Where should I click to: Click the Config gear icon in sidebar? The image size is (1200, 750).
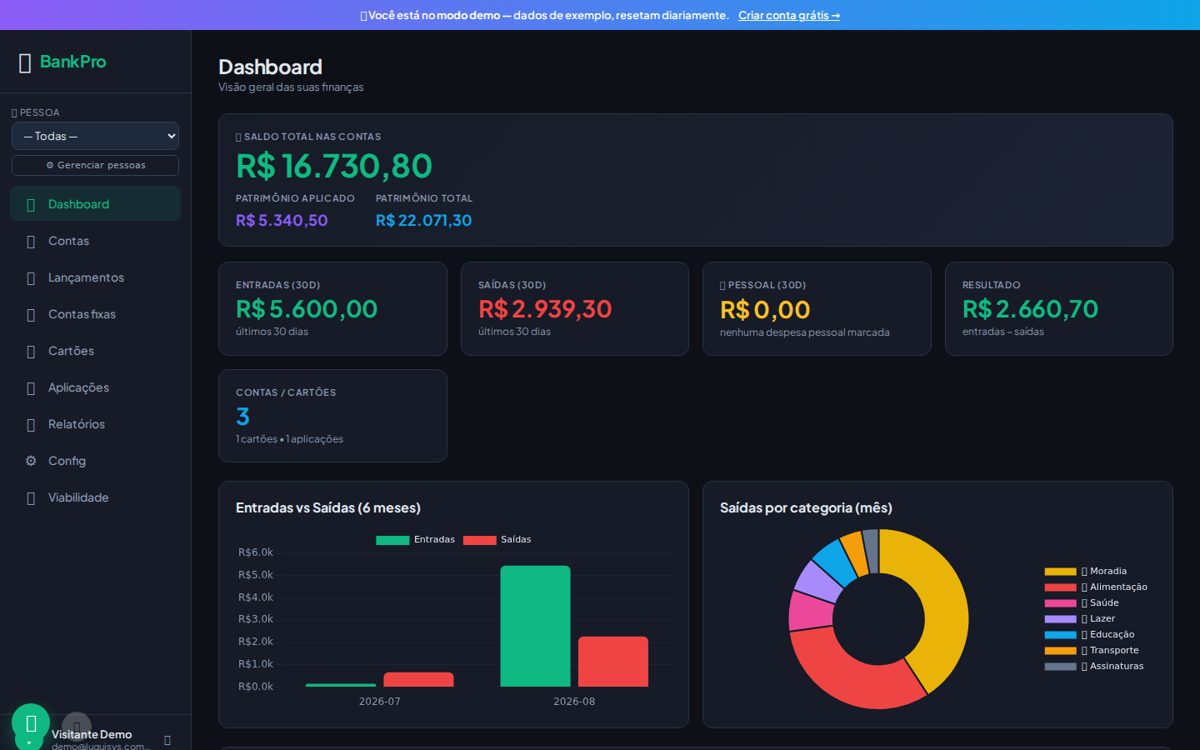[x=30, y=461]
